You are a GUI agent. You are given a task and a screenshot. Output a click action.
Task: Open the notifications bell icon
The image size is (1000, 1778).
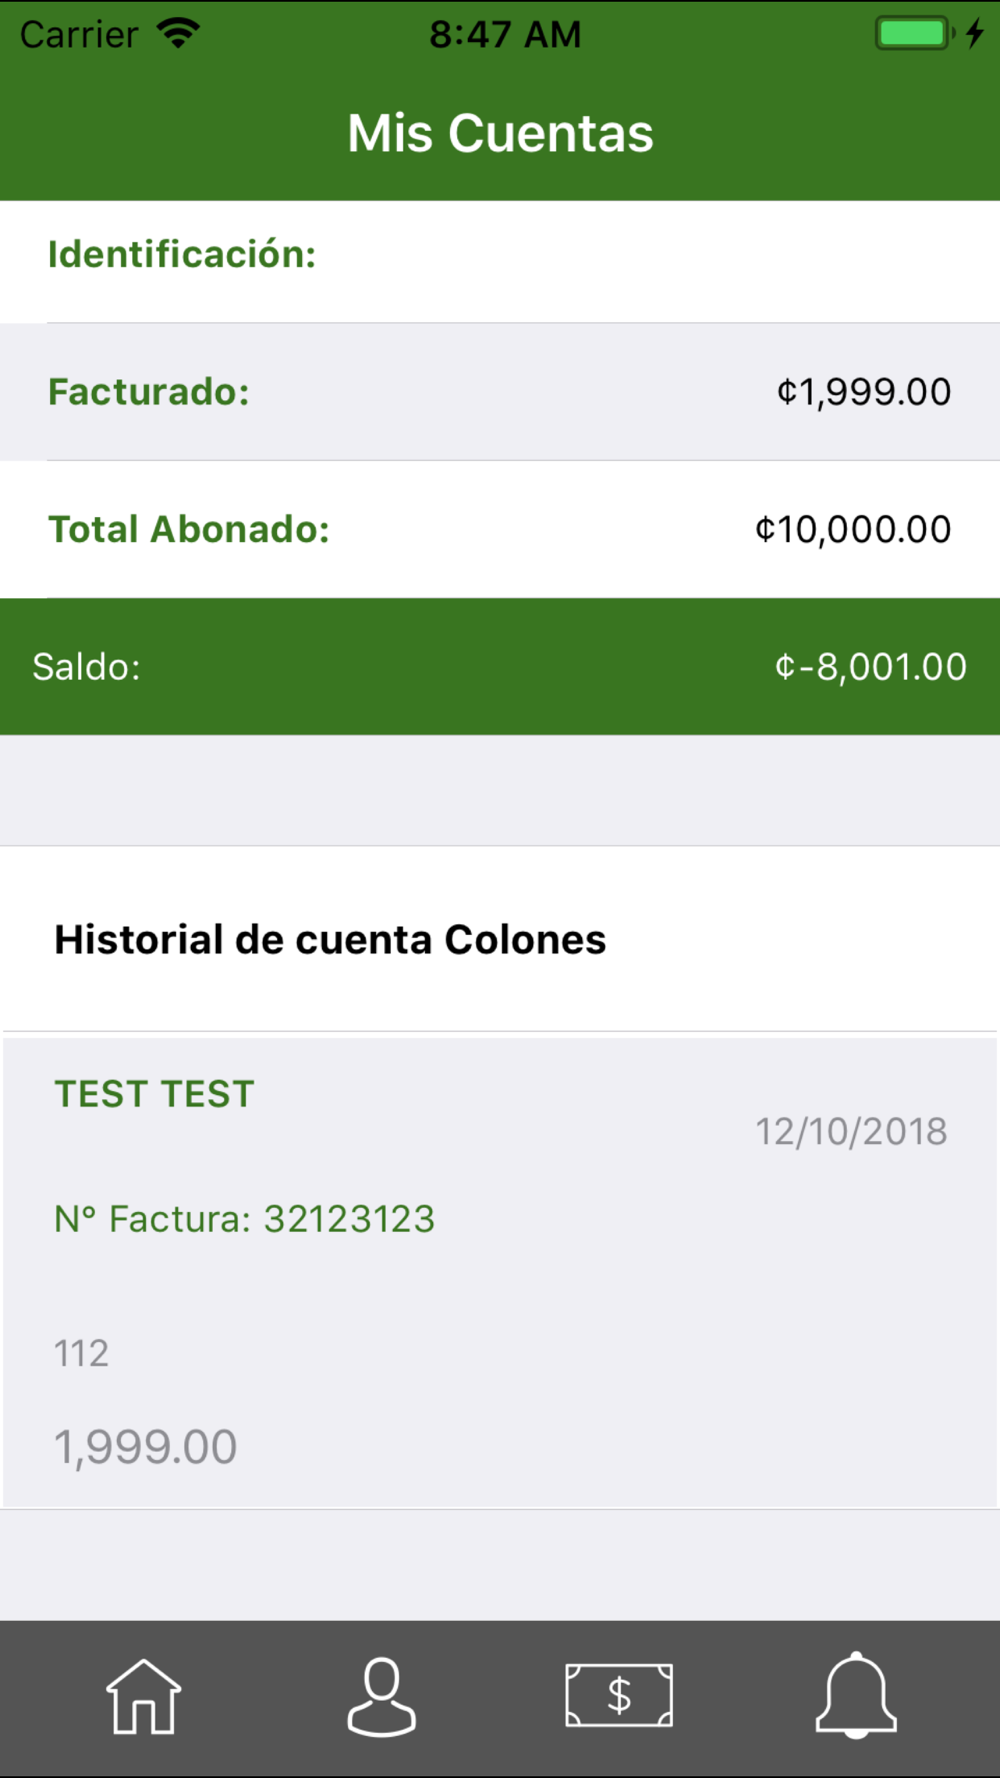point(856,1696)
